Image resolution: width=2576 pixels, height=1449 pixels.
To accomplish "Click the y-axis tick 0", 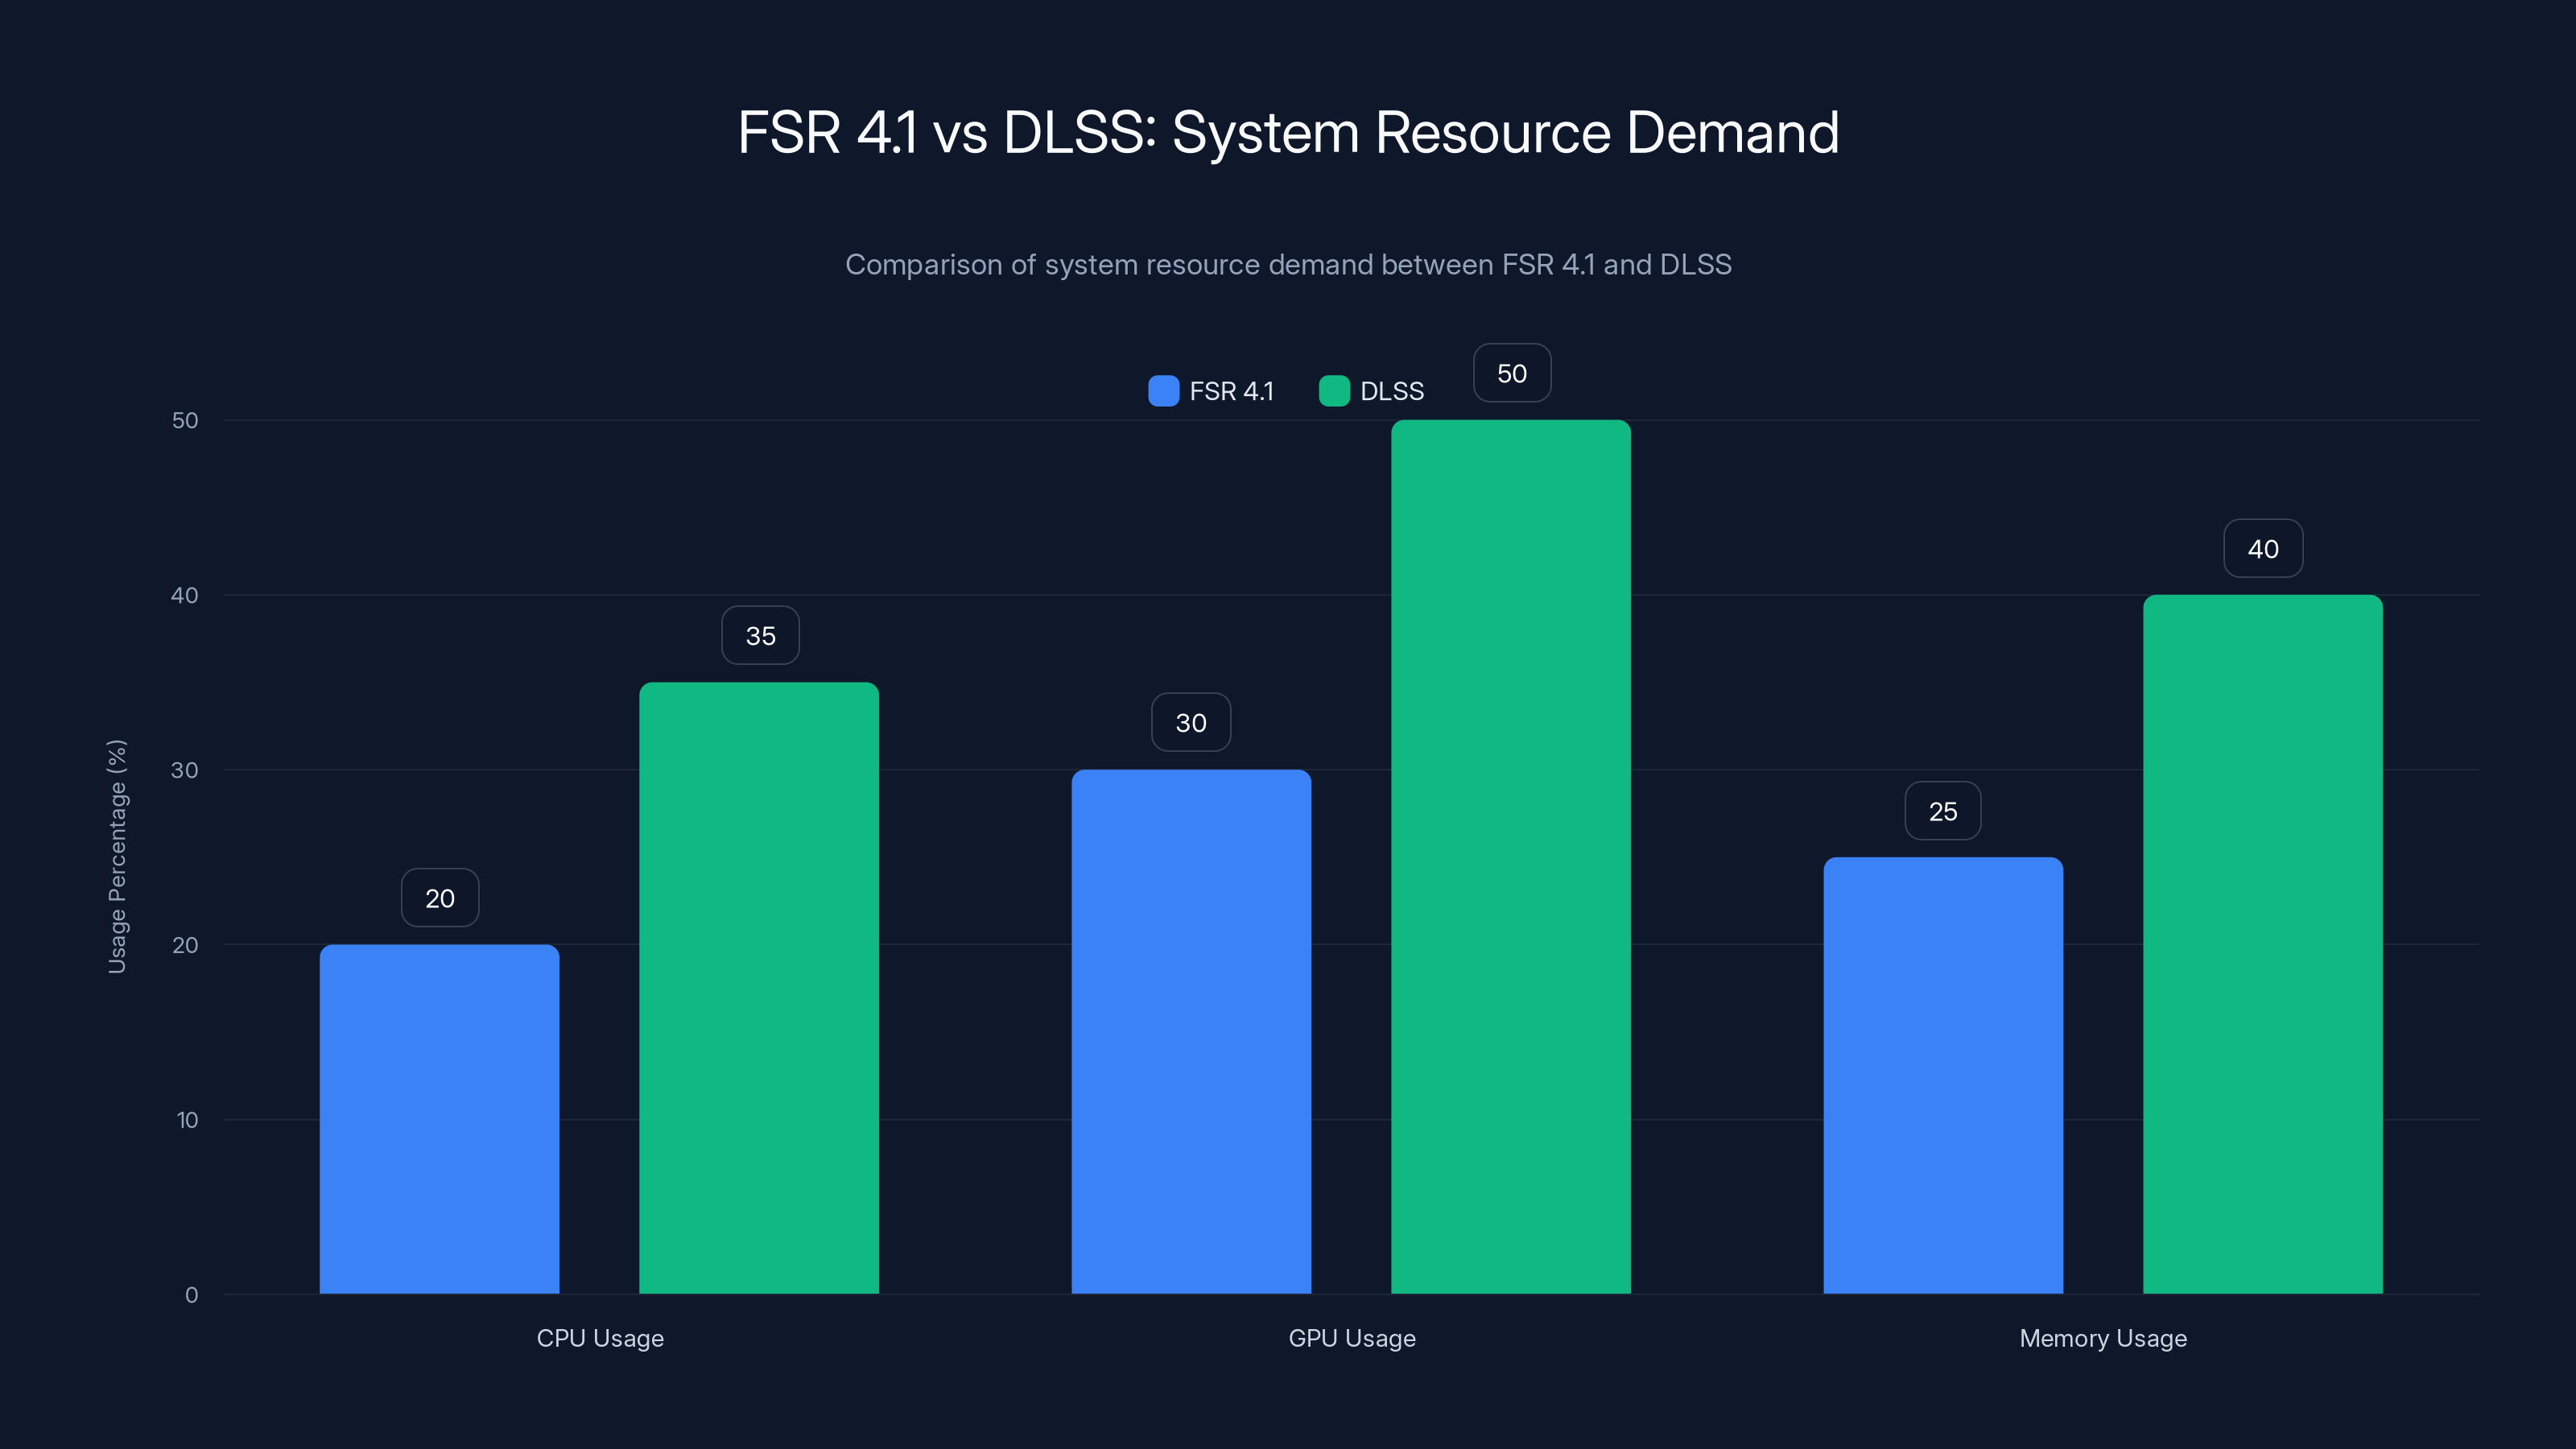I will click(x=192, y=1295).
